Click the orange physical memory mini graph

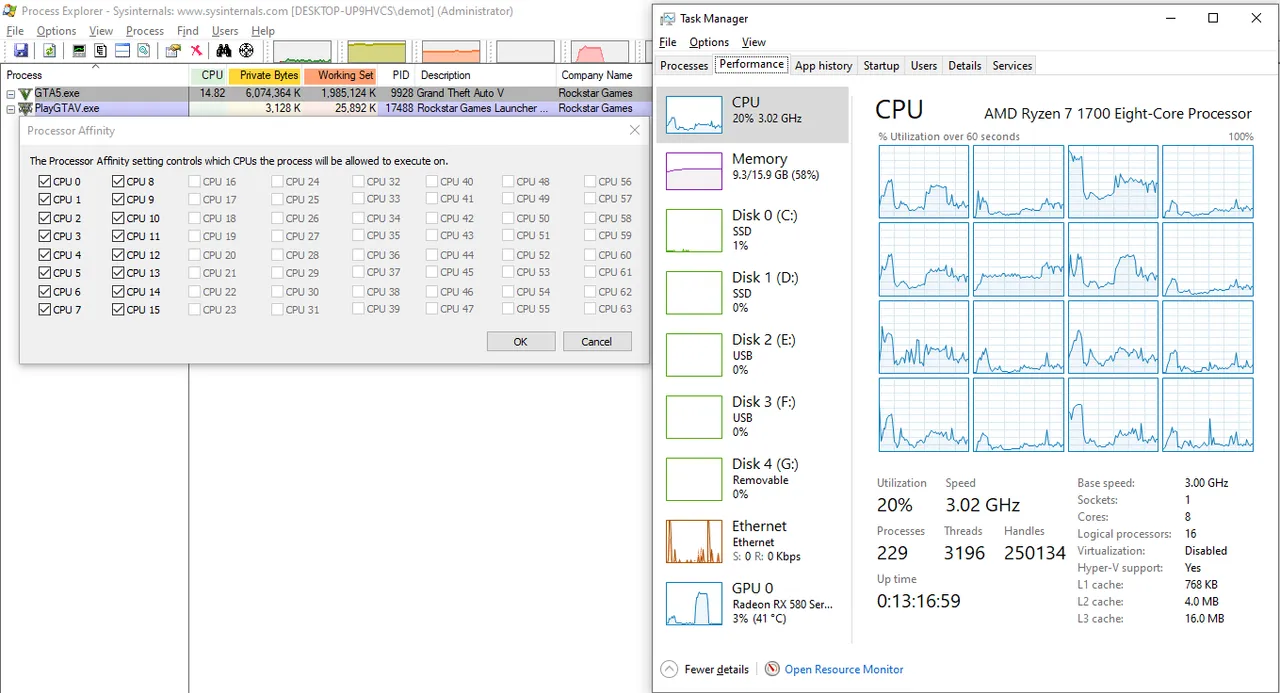[x=451, y=52]
